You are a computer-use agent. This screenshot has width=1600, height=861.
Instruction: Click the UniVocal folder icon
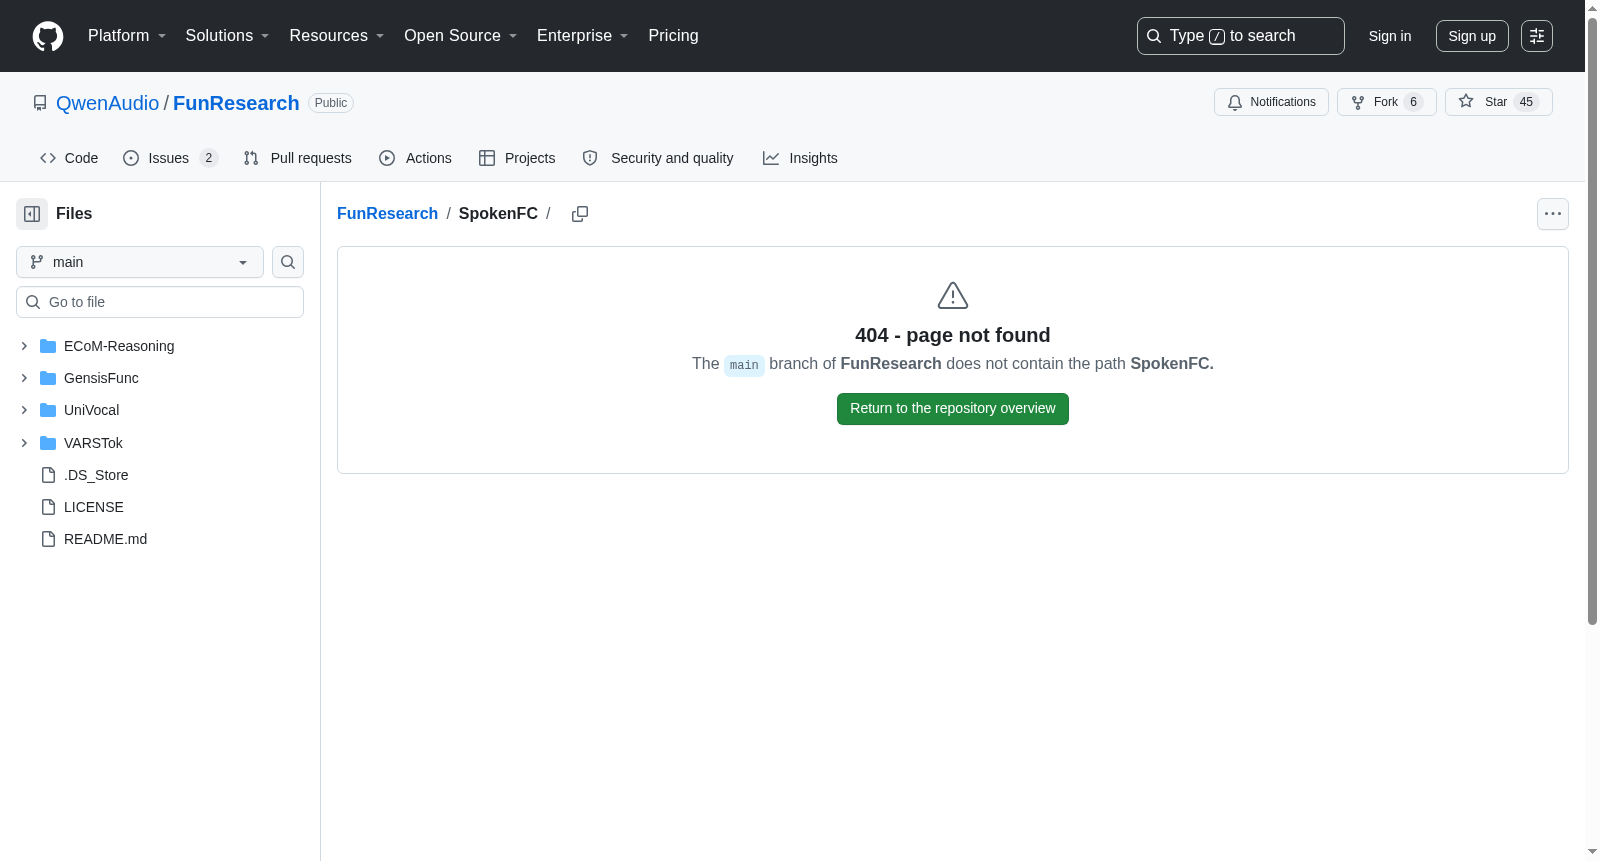pyautogui.click(x=48, y=410)
